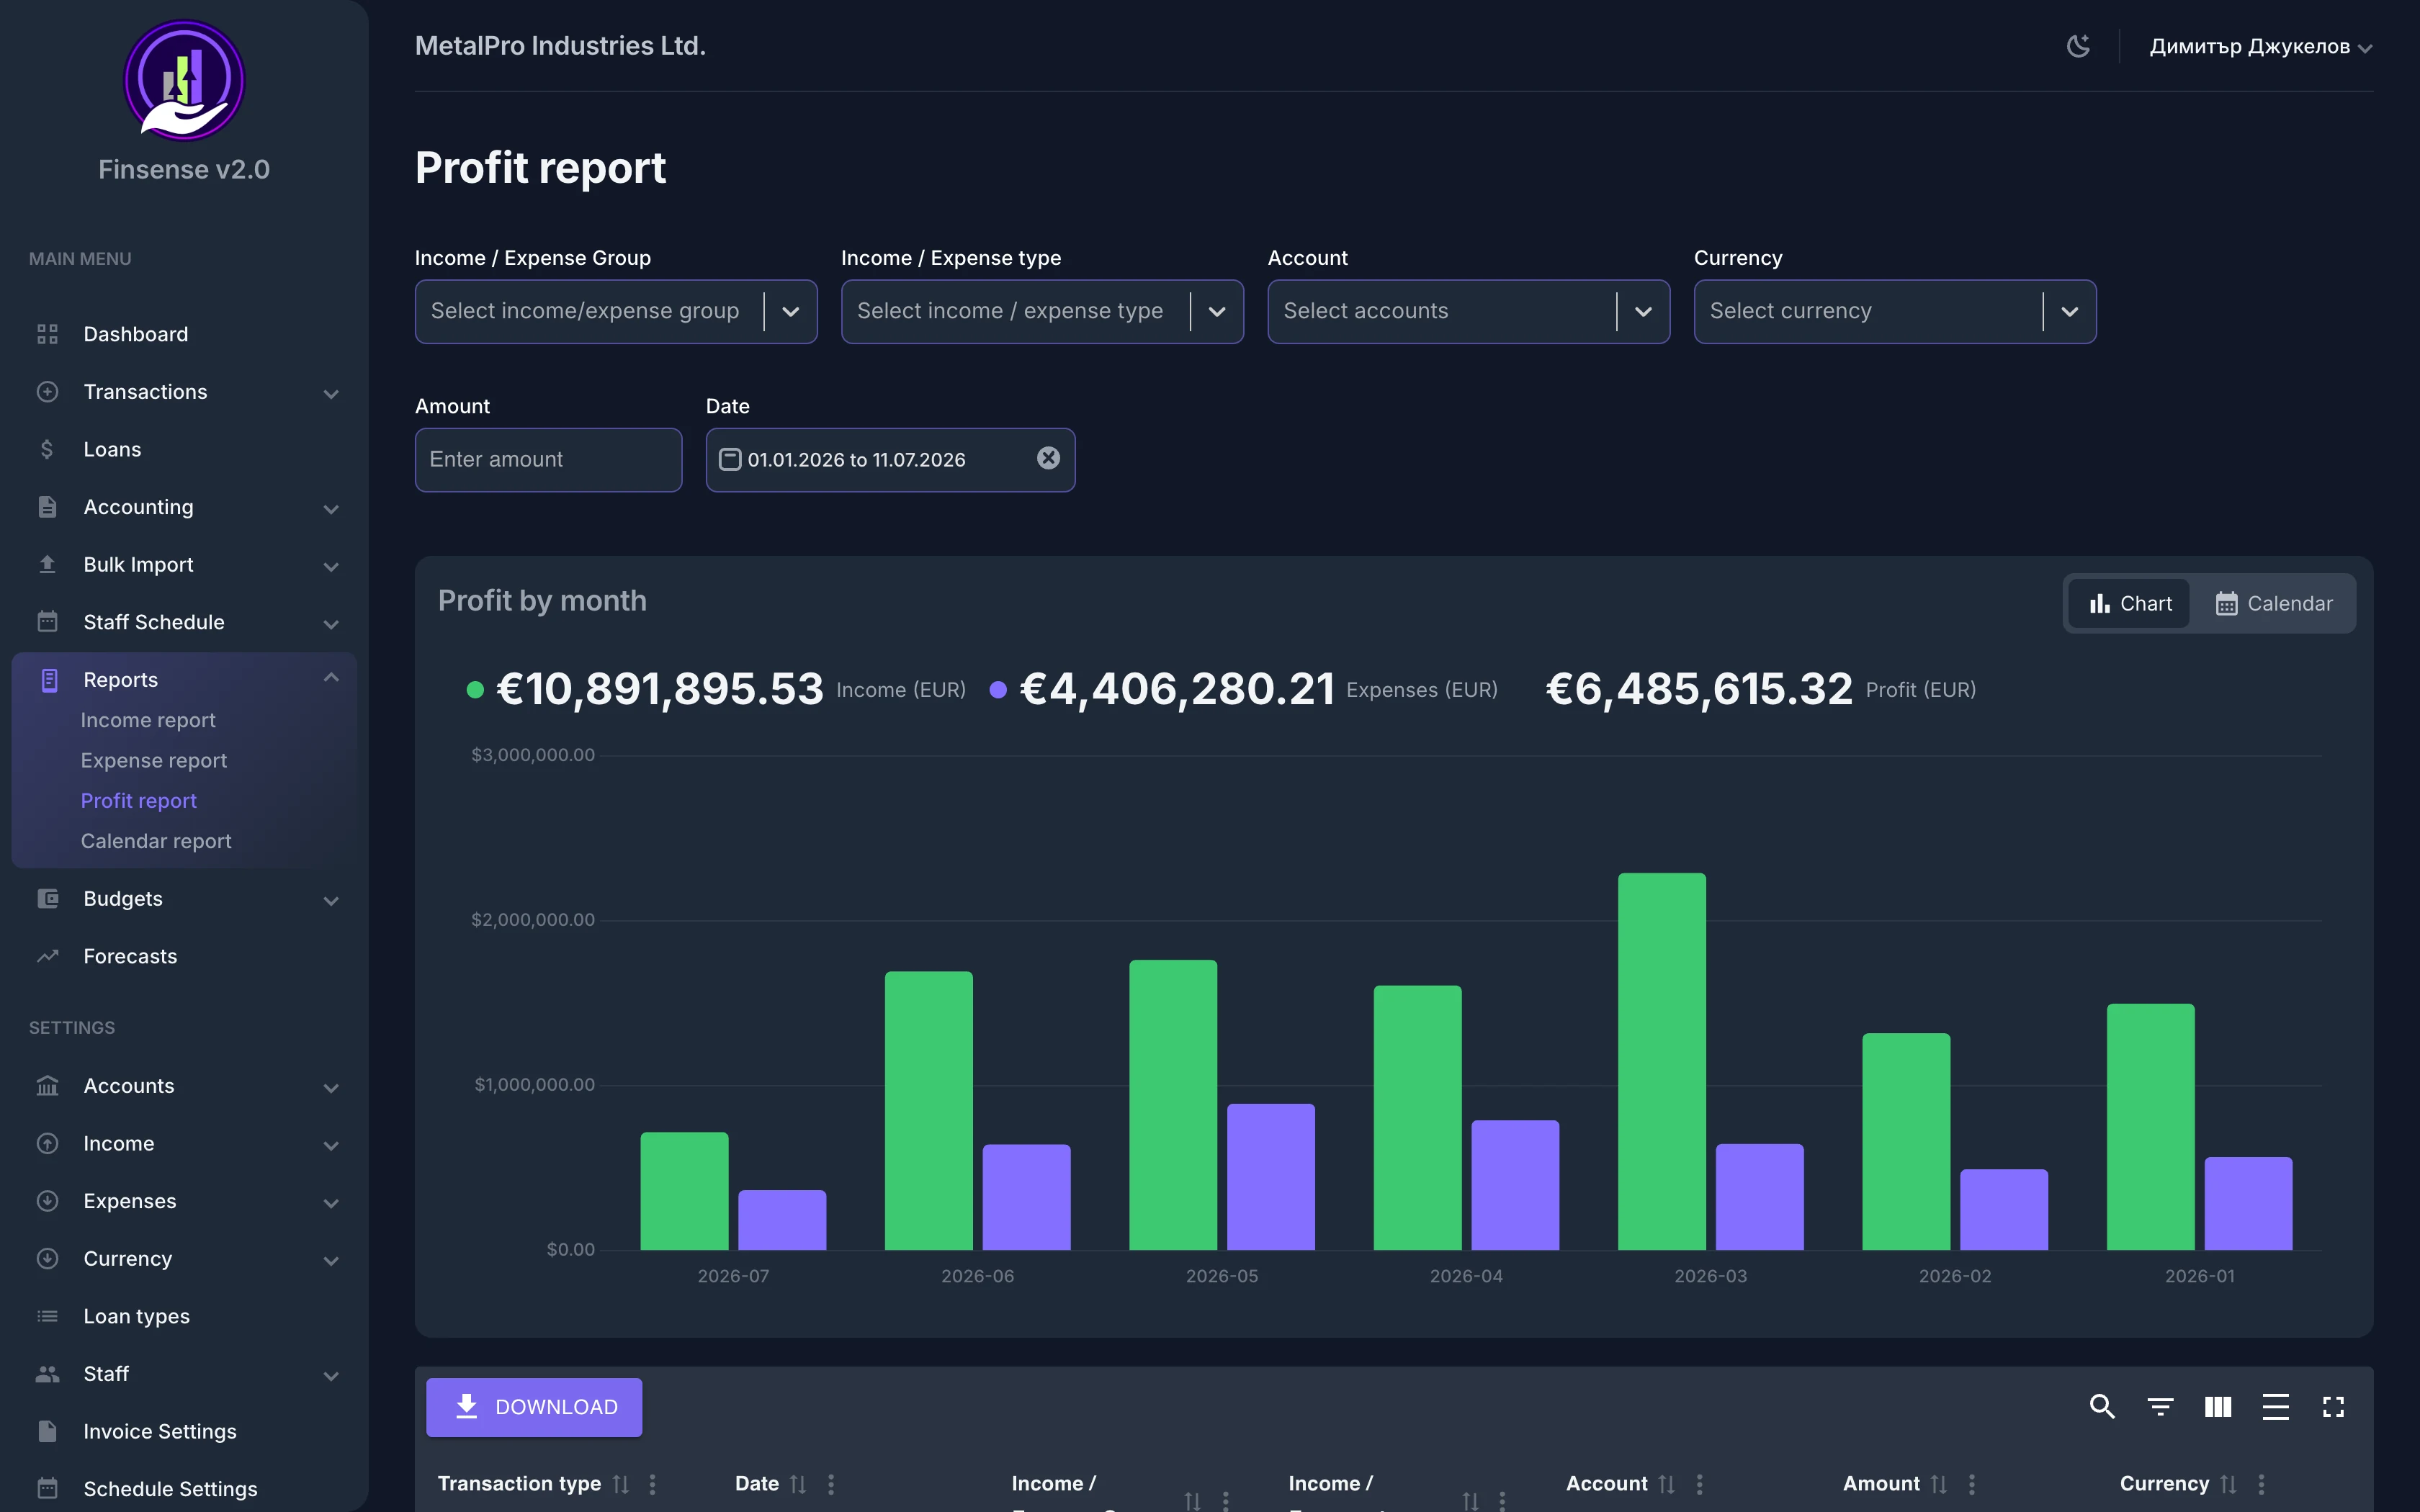Toggle table full screen icon
The width and height of the screenshot is (2420, 1512).
(2333, 1407)
